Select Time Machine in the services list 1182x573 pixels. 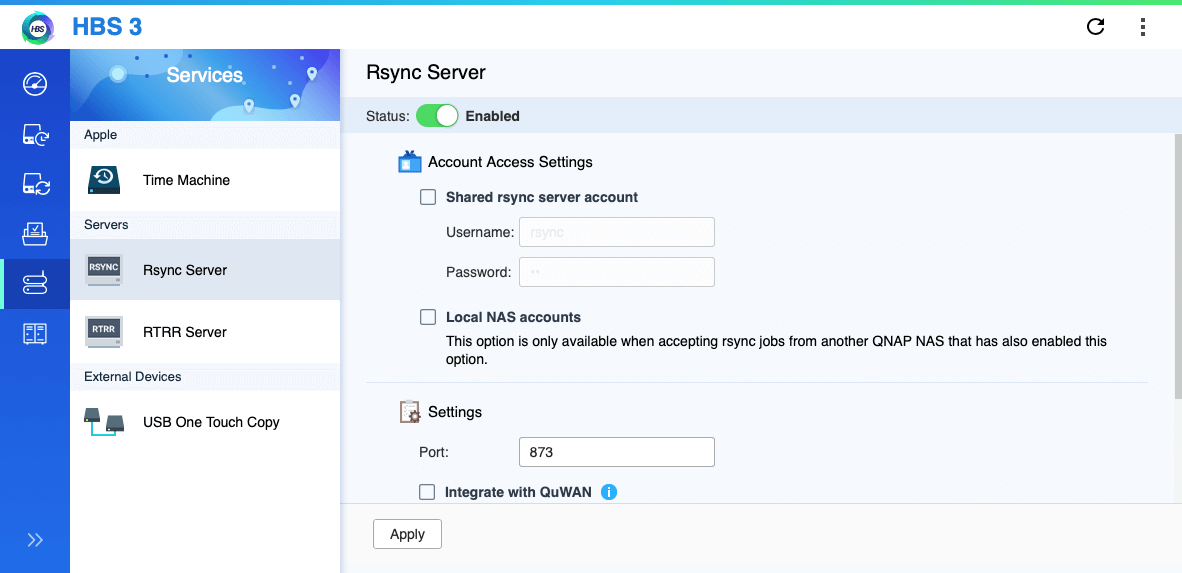186,180
